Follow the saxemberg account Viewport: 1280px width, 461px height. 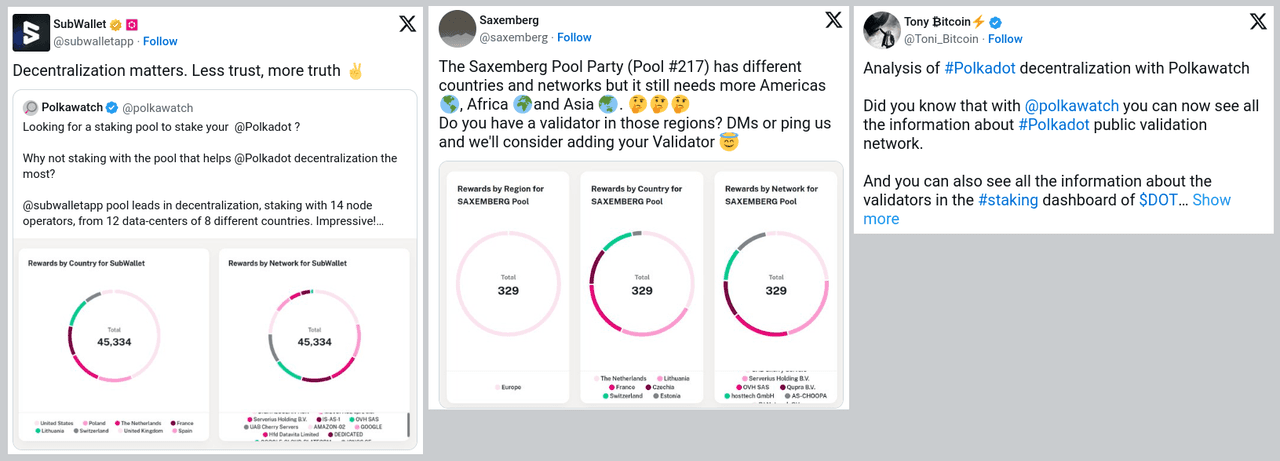574,37
